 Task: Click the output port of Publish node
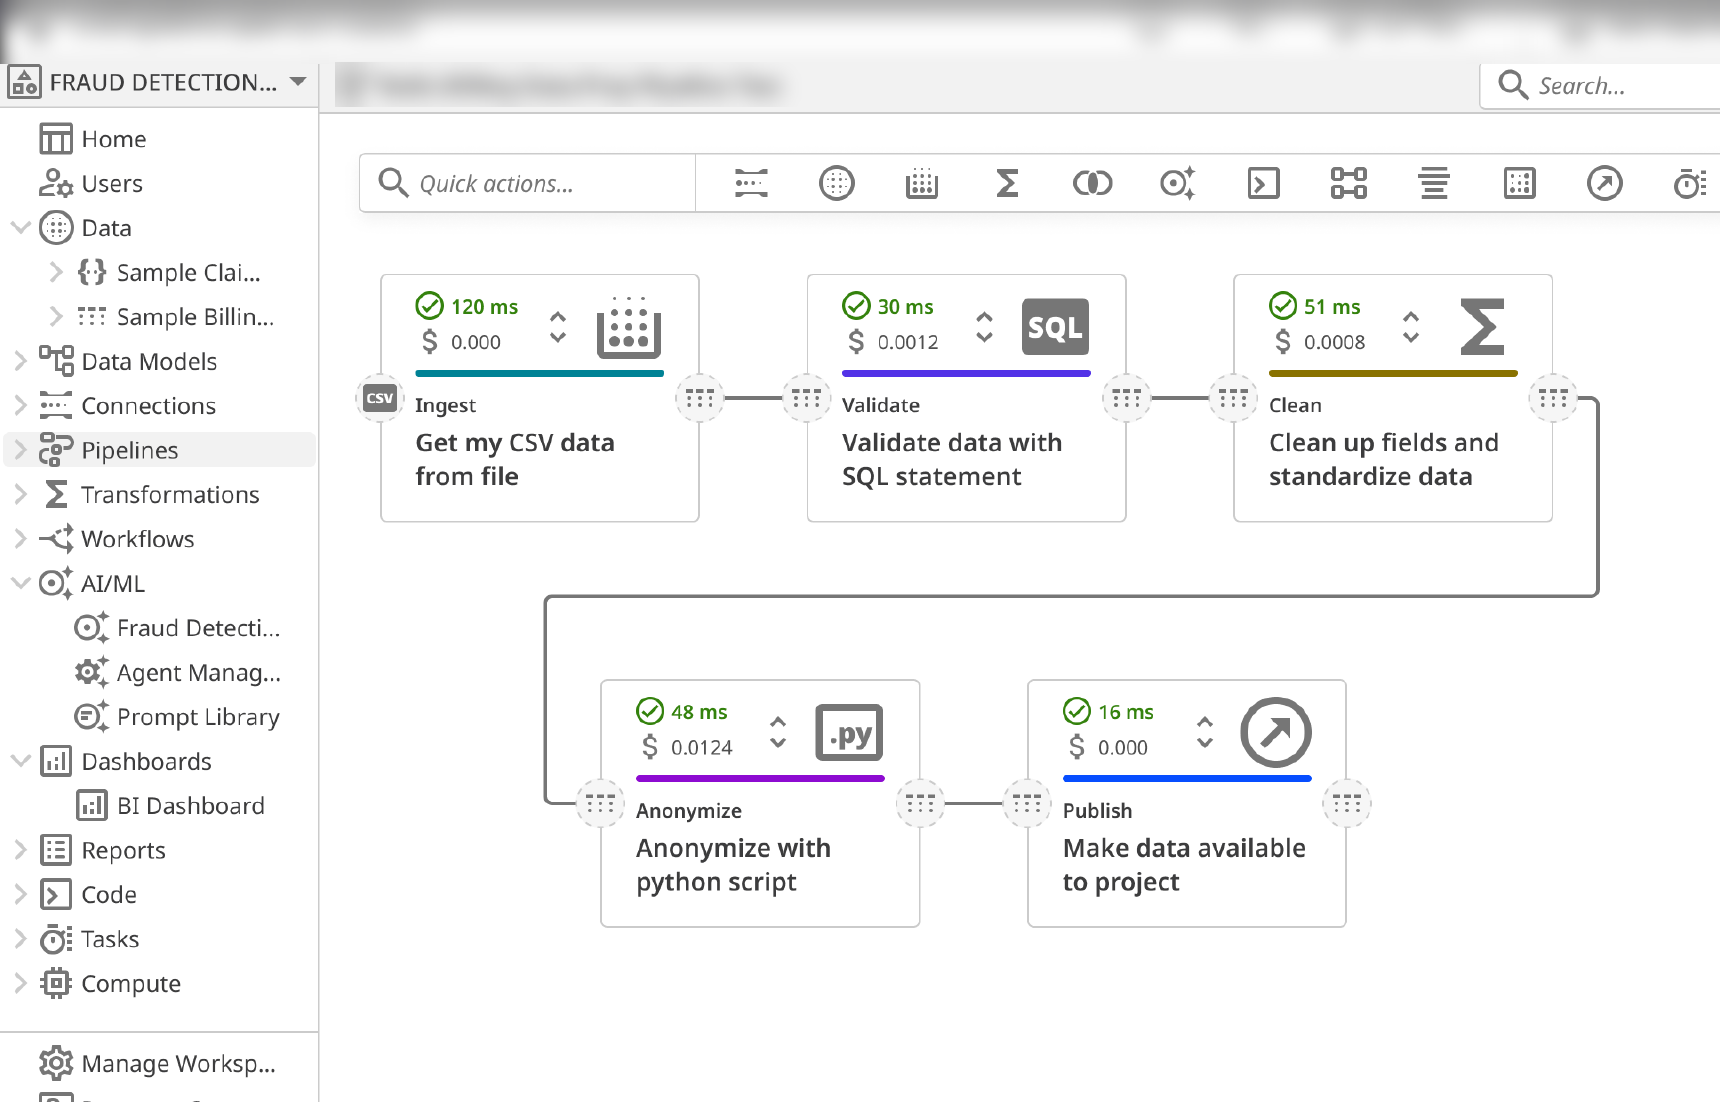pyautogui.click(x=1347, y=803)
